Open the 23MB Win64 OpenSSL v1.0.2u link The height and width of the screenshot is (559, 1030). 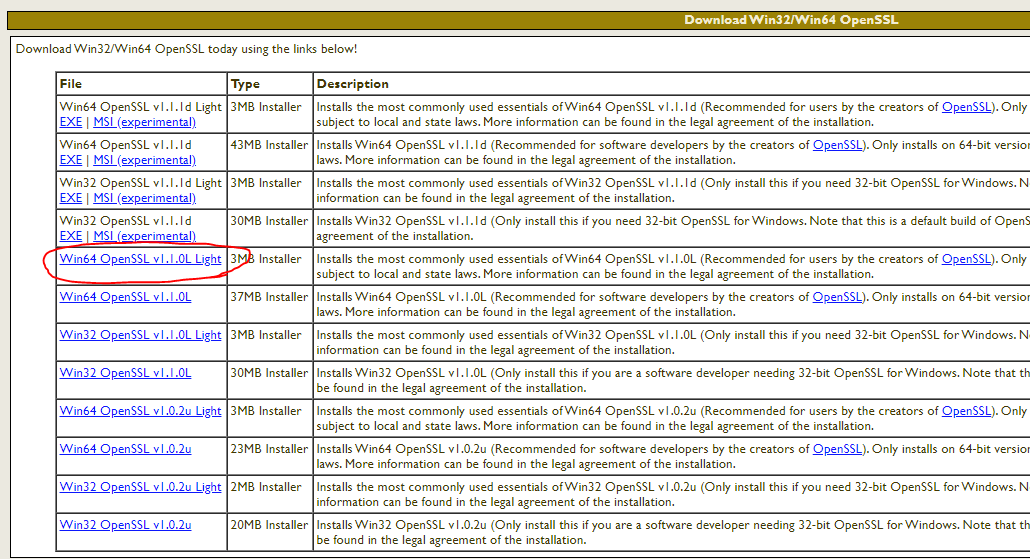(x=125, y=449)
